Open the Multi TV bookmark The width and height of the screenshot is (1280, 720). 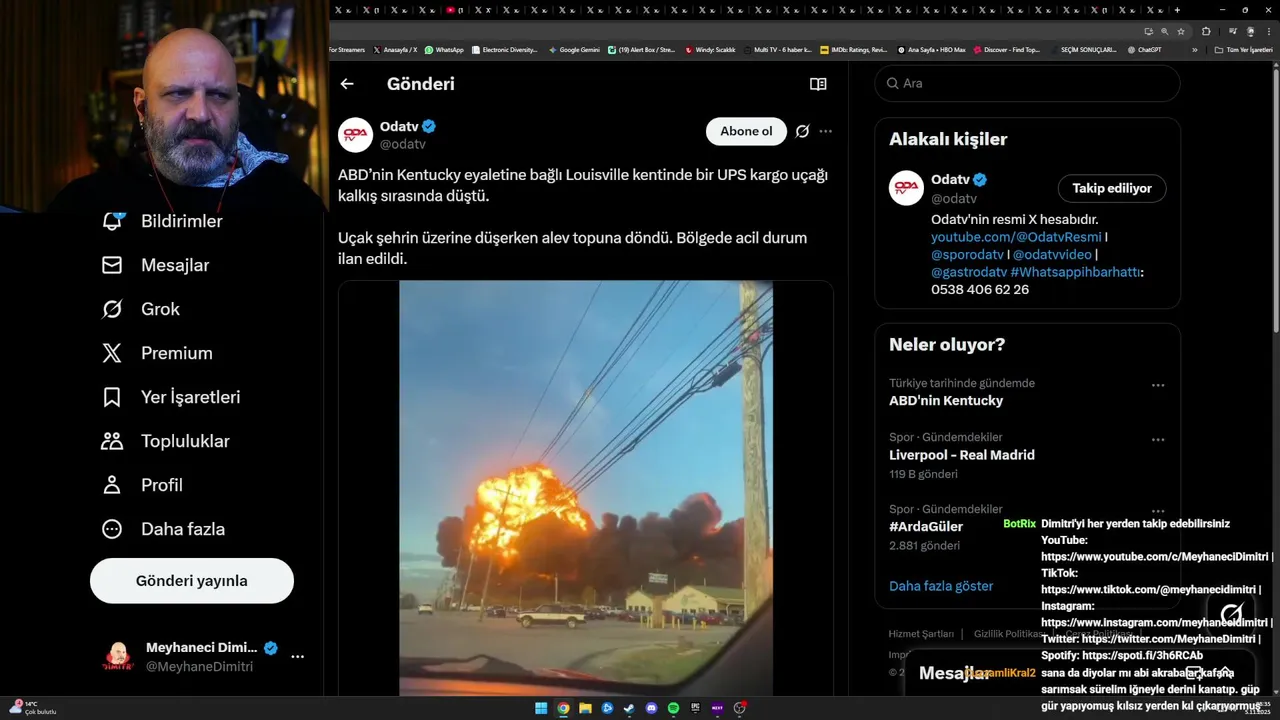[778, 49]
